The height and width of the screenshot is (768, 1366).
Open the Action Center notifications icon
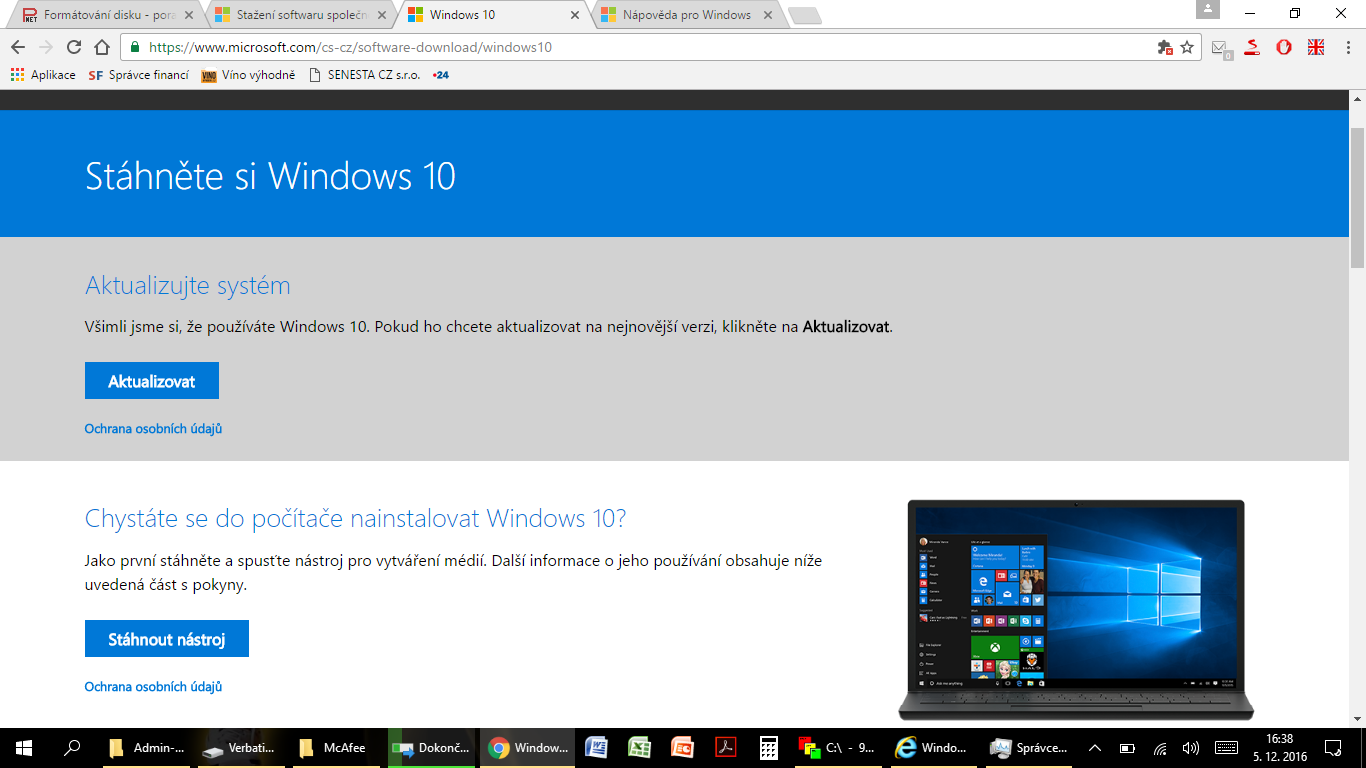(1332, 747)
